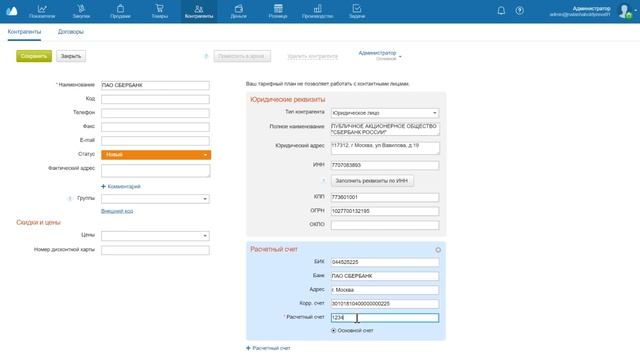The height and width of the screenshot is (360, 640).
Task: Click the empty ОКПО field
Action: pyautogui.click(x=385, y=225)
